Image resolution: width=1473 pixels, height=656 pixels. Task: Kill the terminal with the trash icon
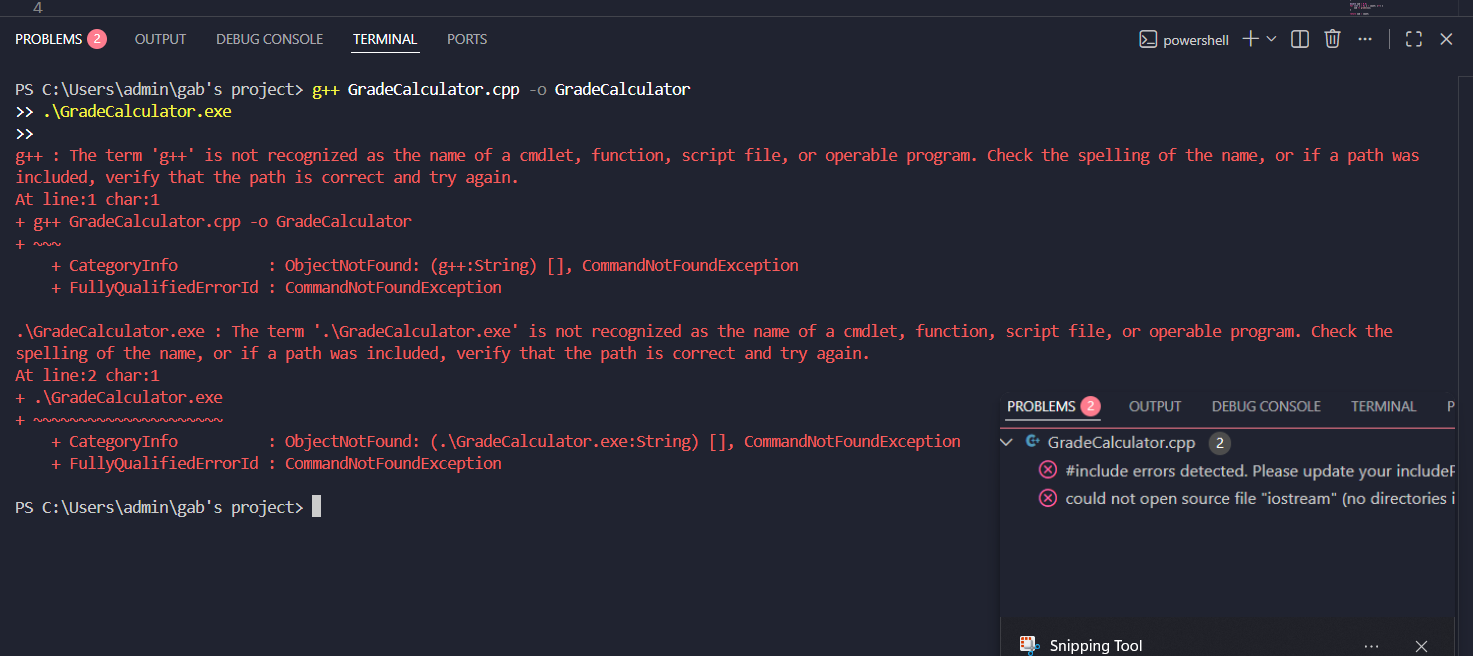(x=1332, y=39)
